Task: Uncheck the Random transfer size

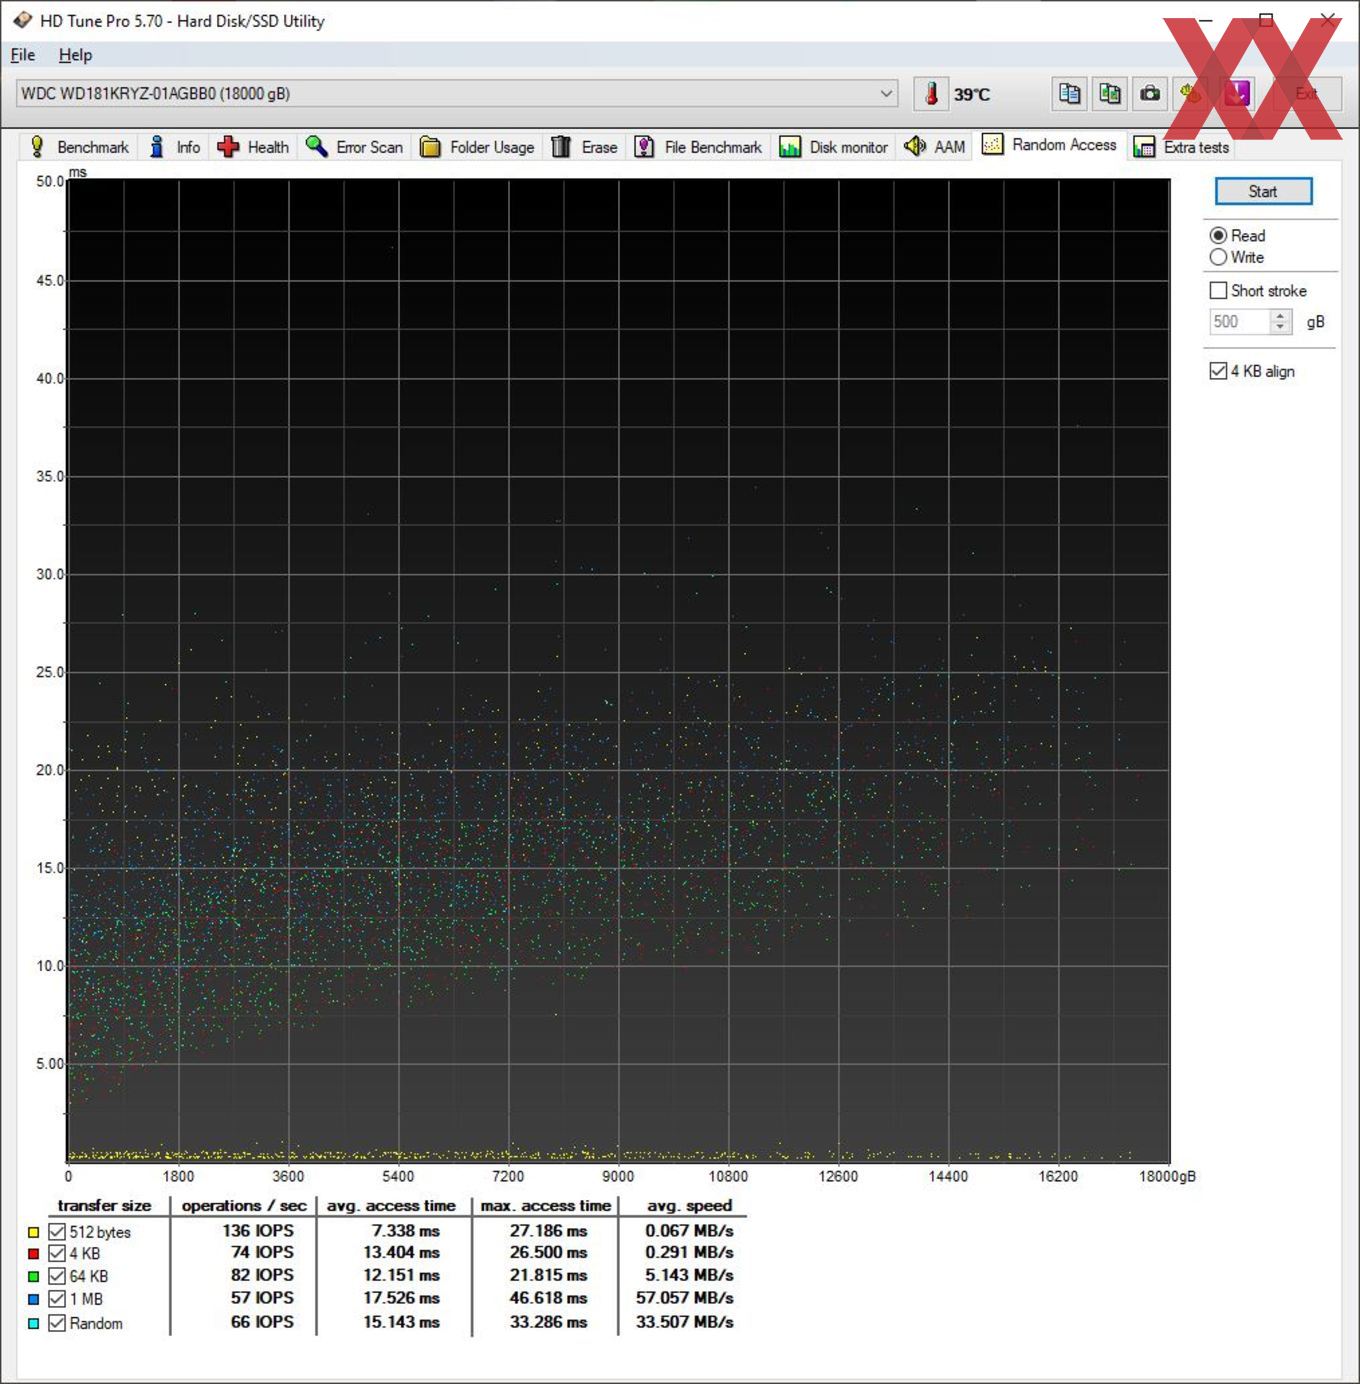Action: (57, 1323)
